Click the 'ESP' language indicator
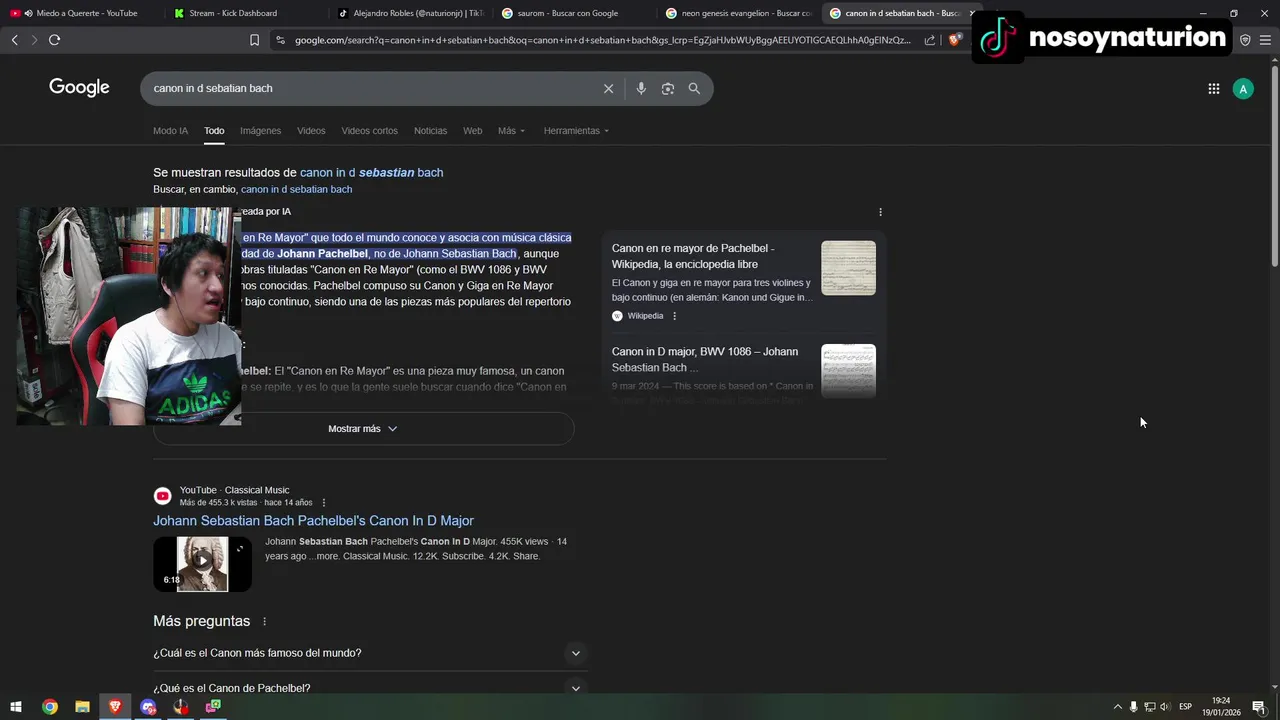This screenshot has height=720, width=1280. pos(1185,707)
